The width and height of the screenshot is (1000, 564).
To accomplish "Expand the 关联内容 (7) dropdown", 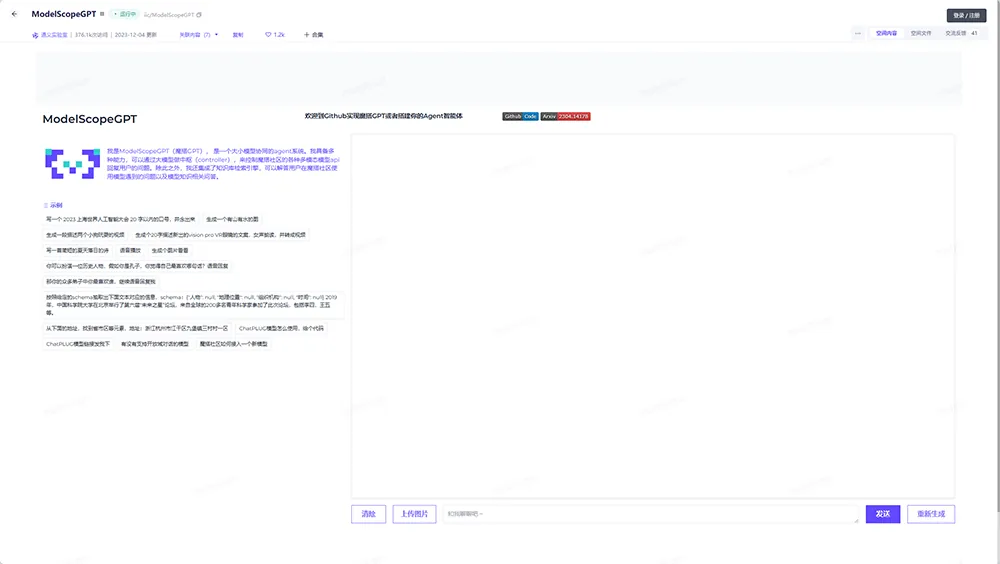I will 198,34.
